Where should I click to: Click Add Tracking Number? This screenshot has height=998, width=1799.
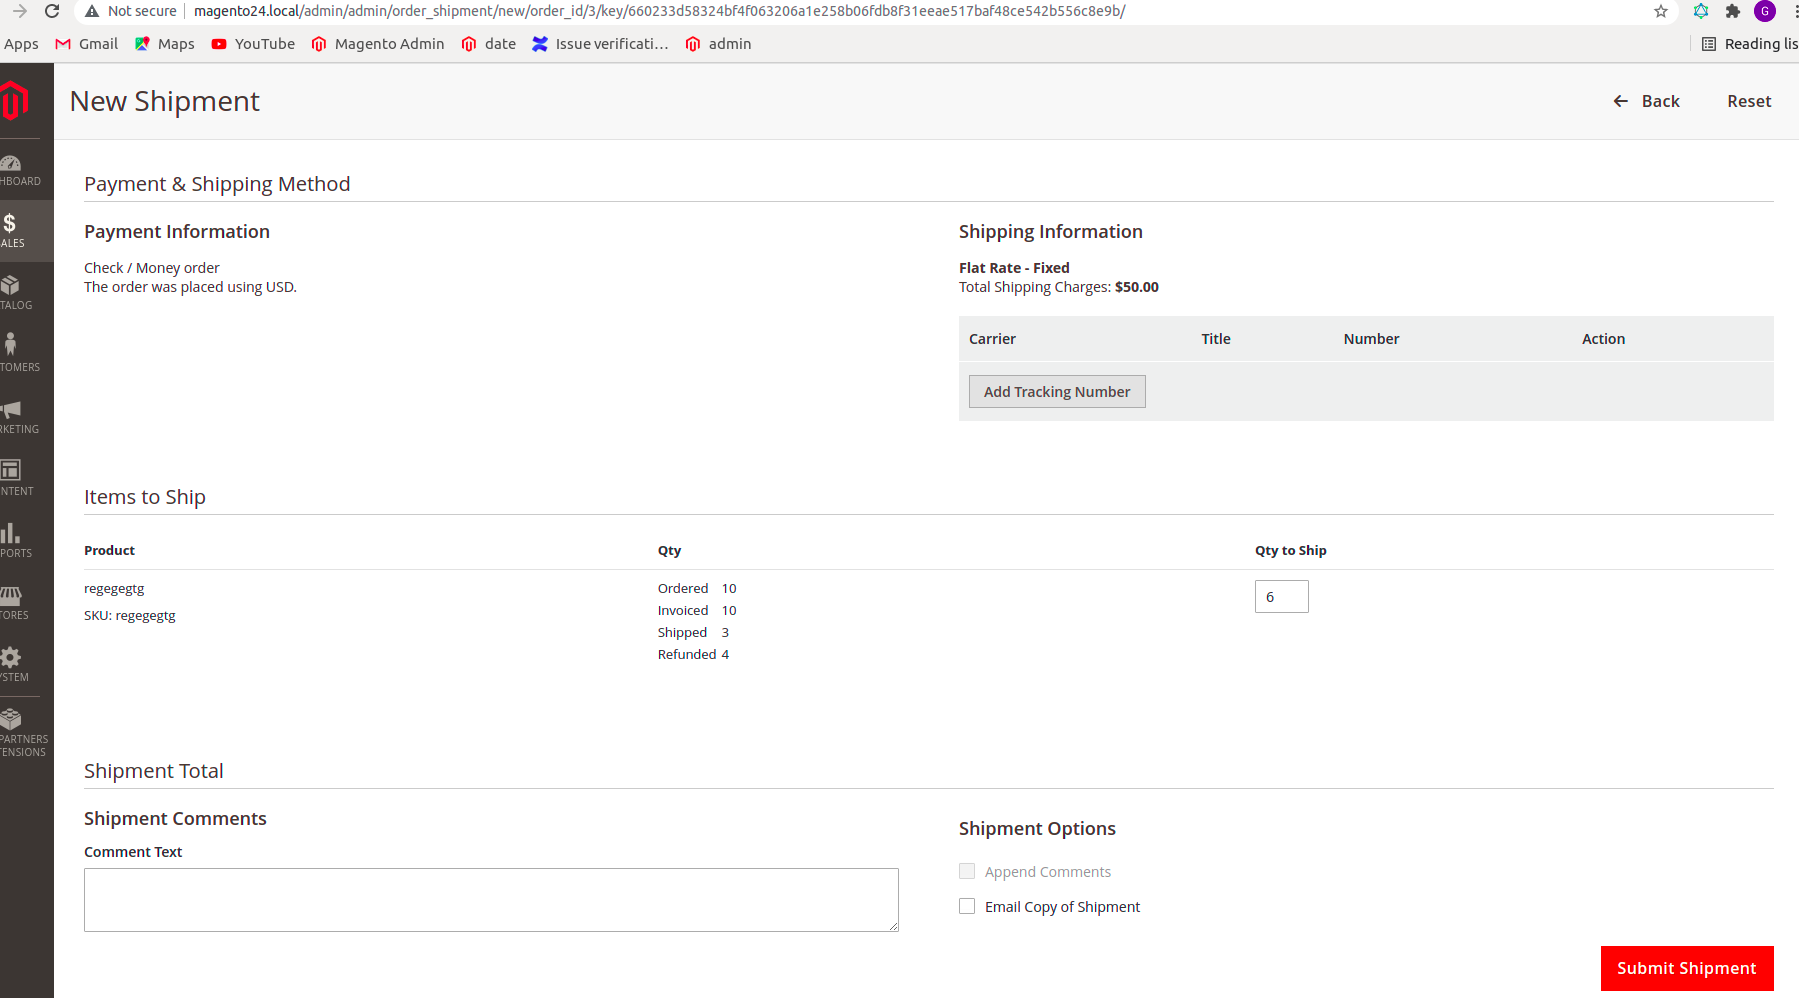[1056, 391]
